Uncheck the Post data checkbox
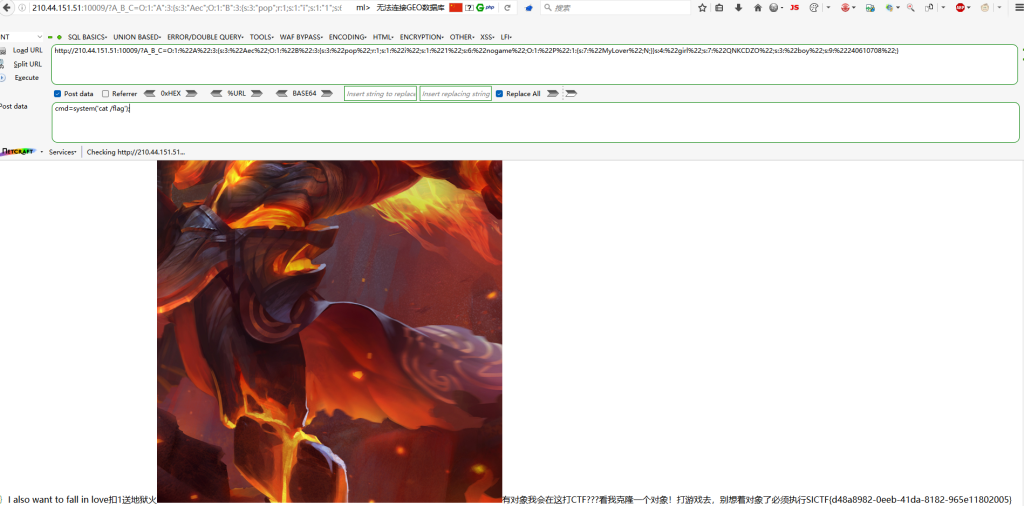Viewport: 1024px width, 506px height. click(x=57, y=94)
